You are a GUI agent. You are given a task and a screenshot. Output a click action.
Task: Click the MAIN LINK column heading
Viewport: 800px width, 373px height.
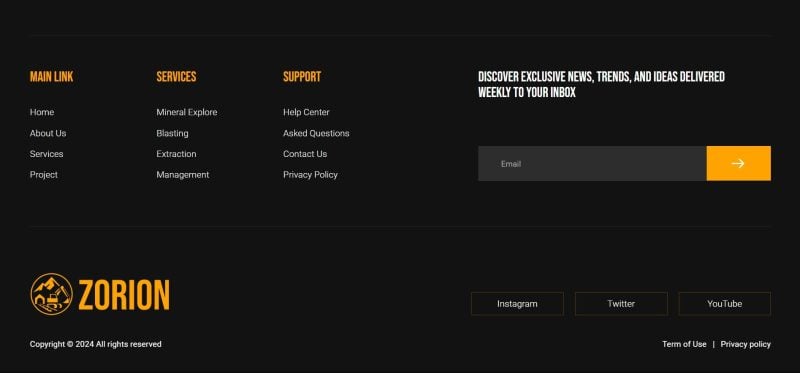(x=52, y=77)
